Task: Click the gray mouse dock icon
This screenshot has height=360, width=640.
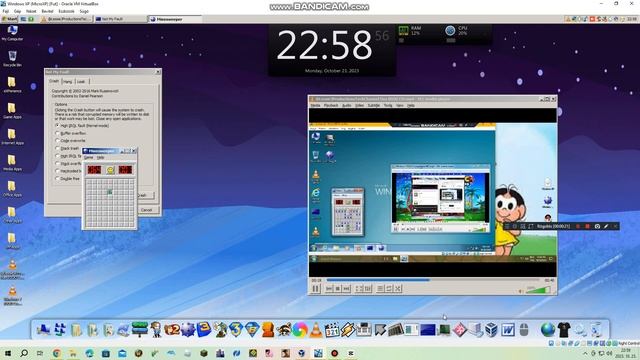Action: point(524,329)
